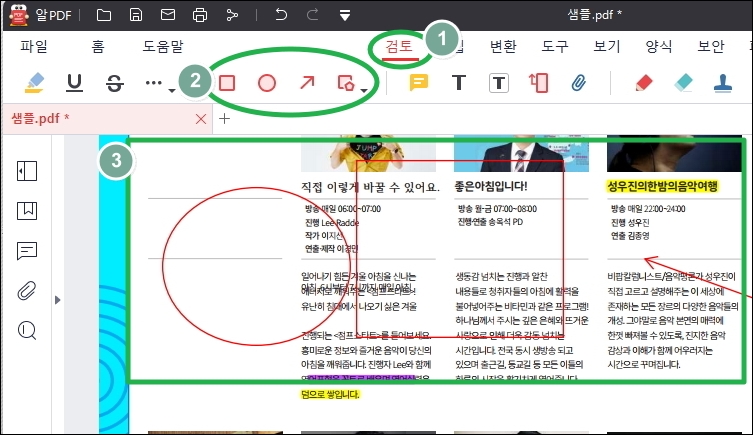
Task: Select the polygon shape tool
Action: (x=346, y=83)
